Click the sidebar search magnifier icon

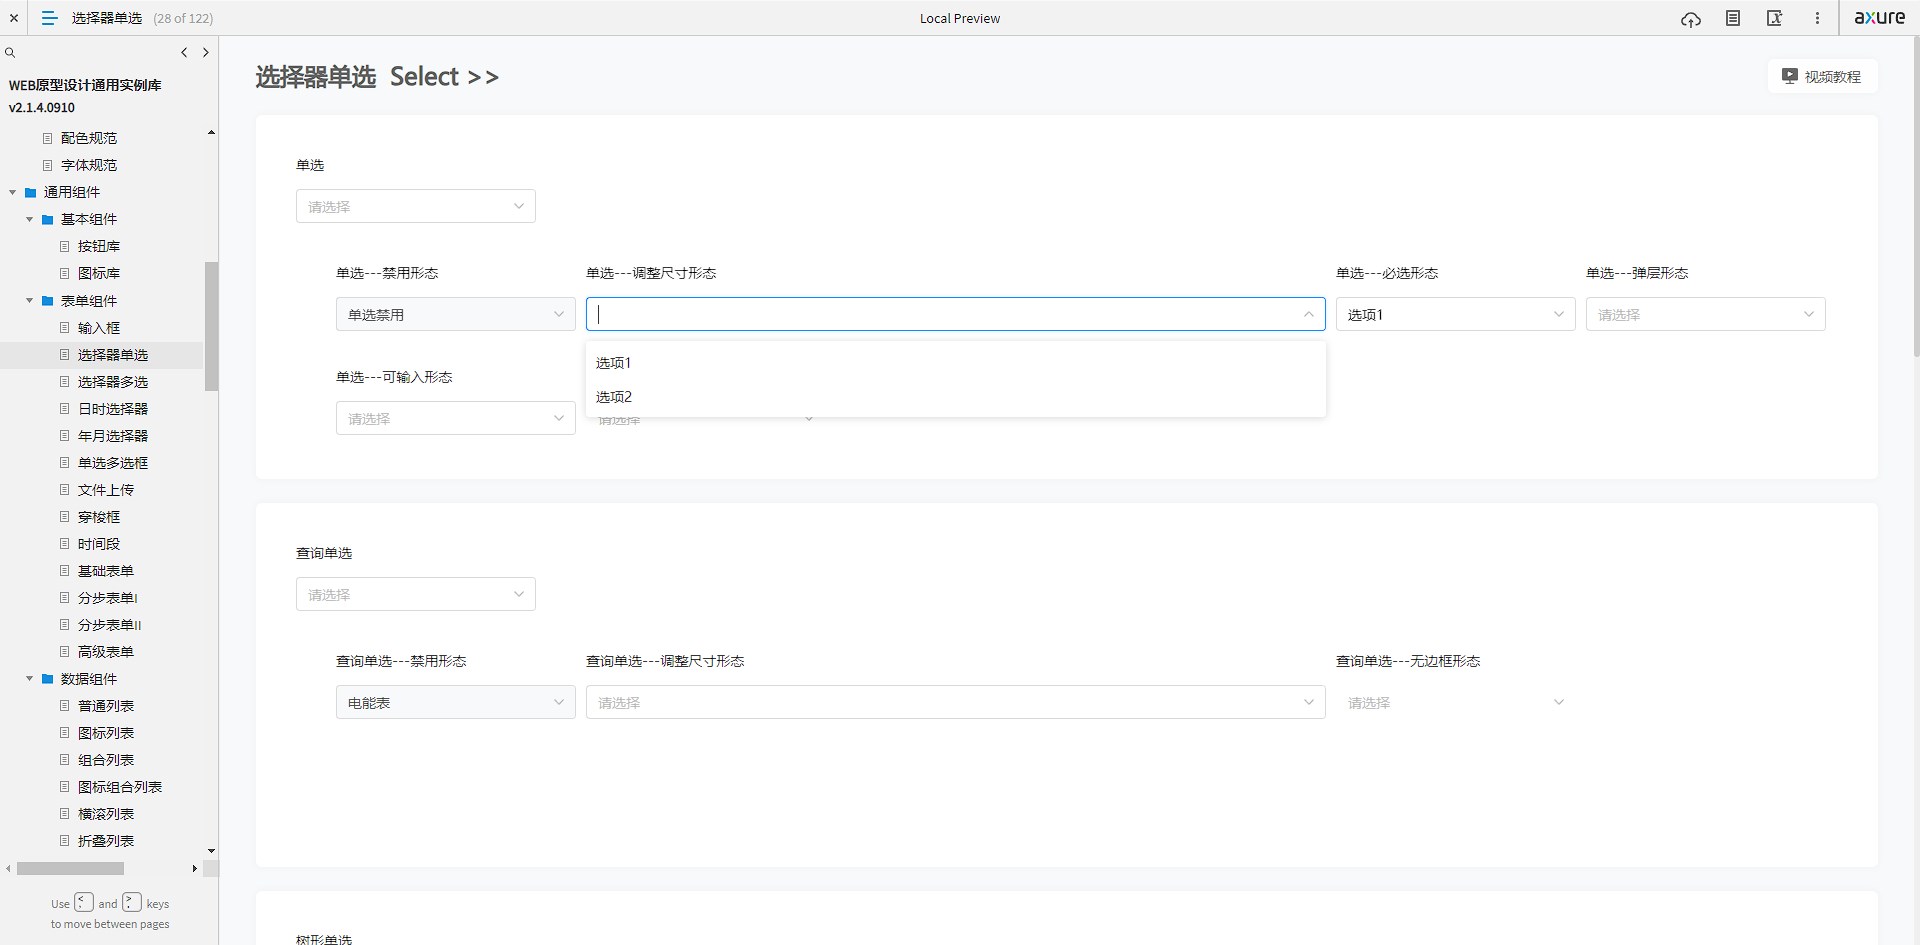click(10, 53)
